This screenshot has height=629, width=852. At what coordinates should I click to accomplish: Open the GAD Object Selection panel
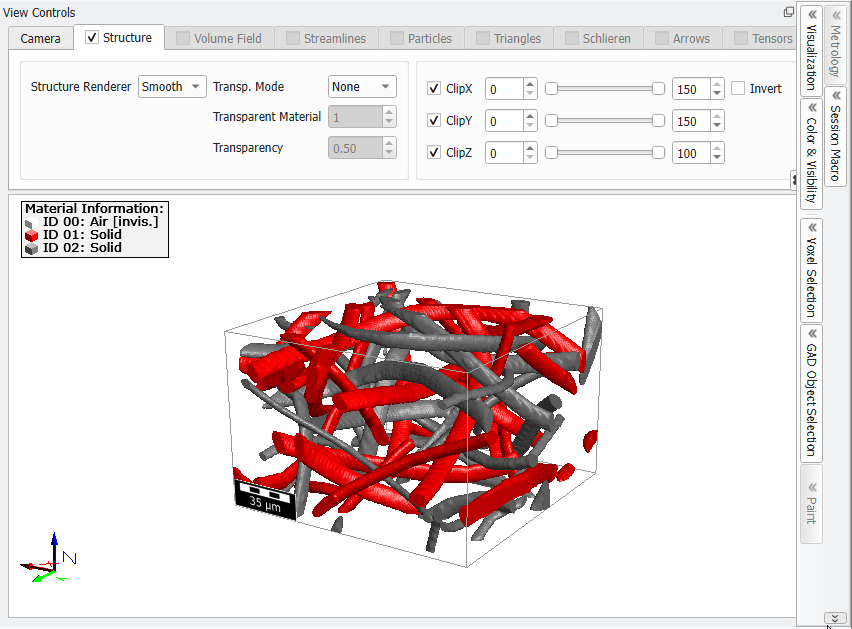(x=811, y=394)
